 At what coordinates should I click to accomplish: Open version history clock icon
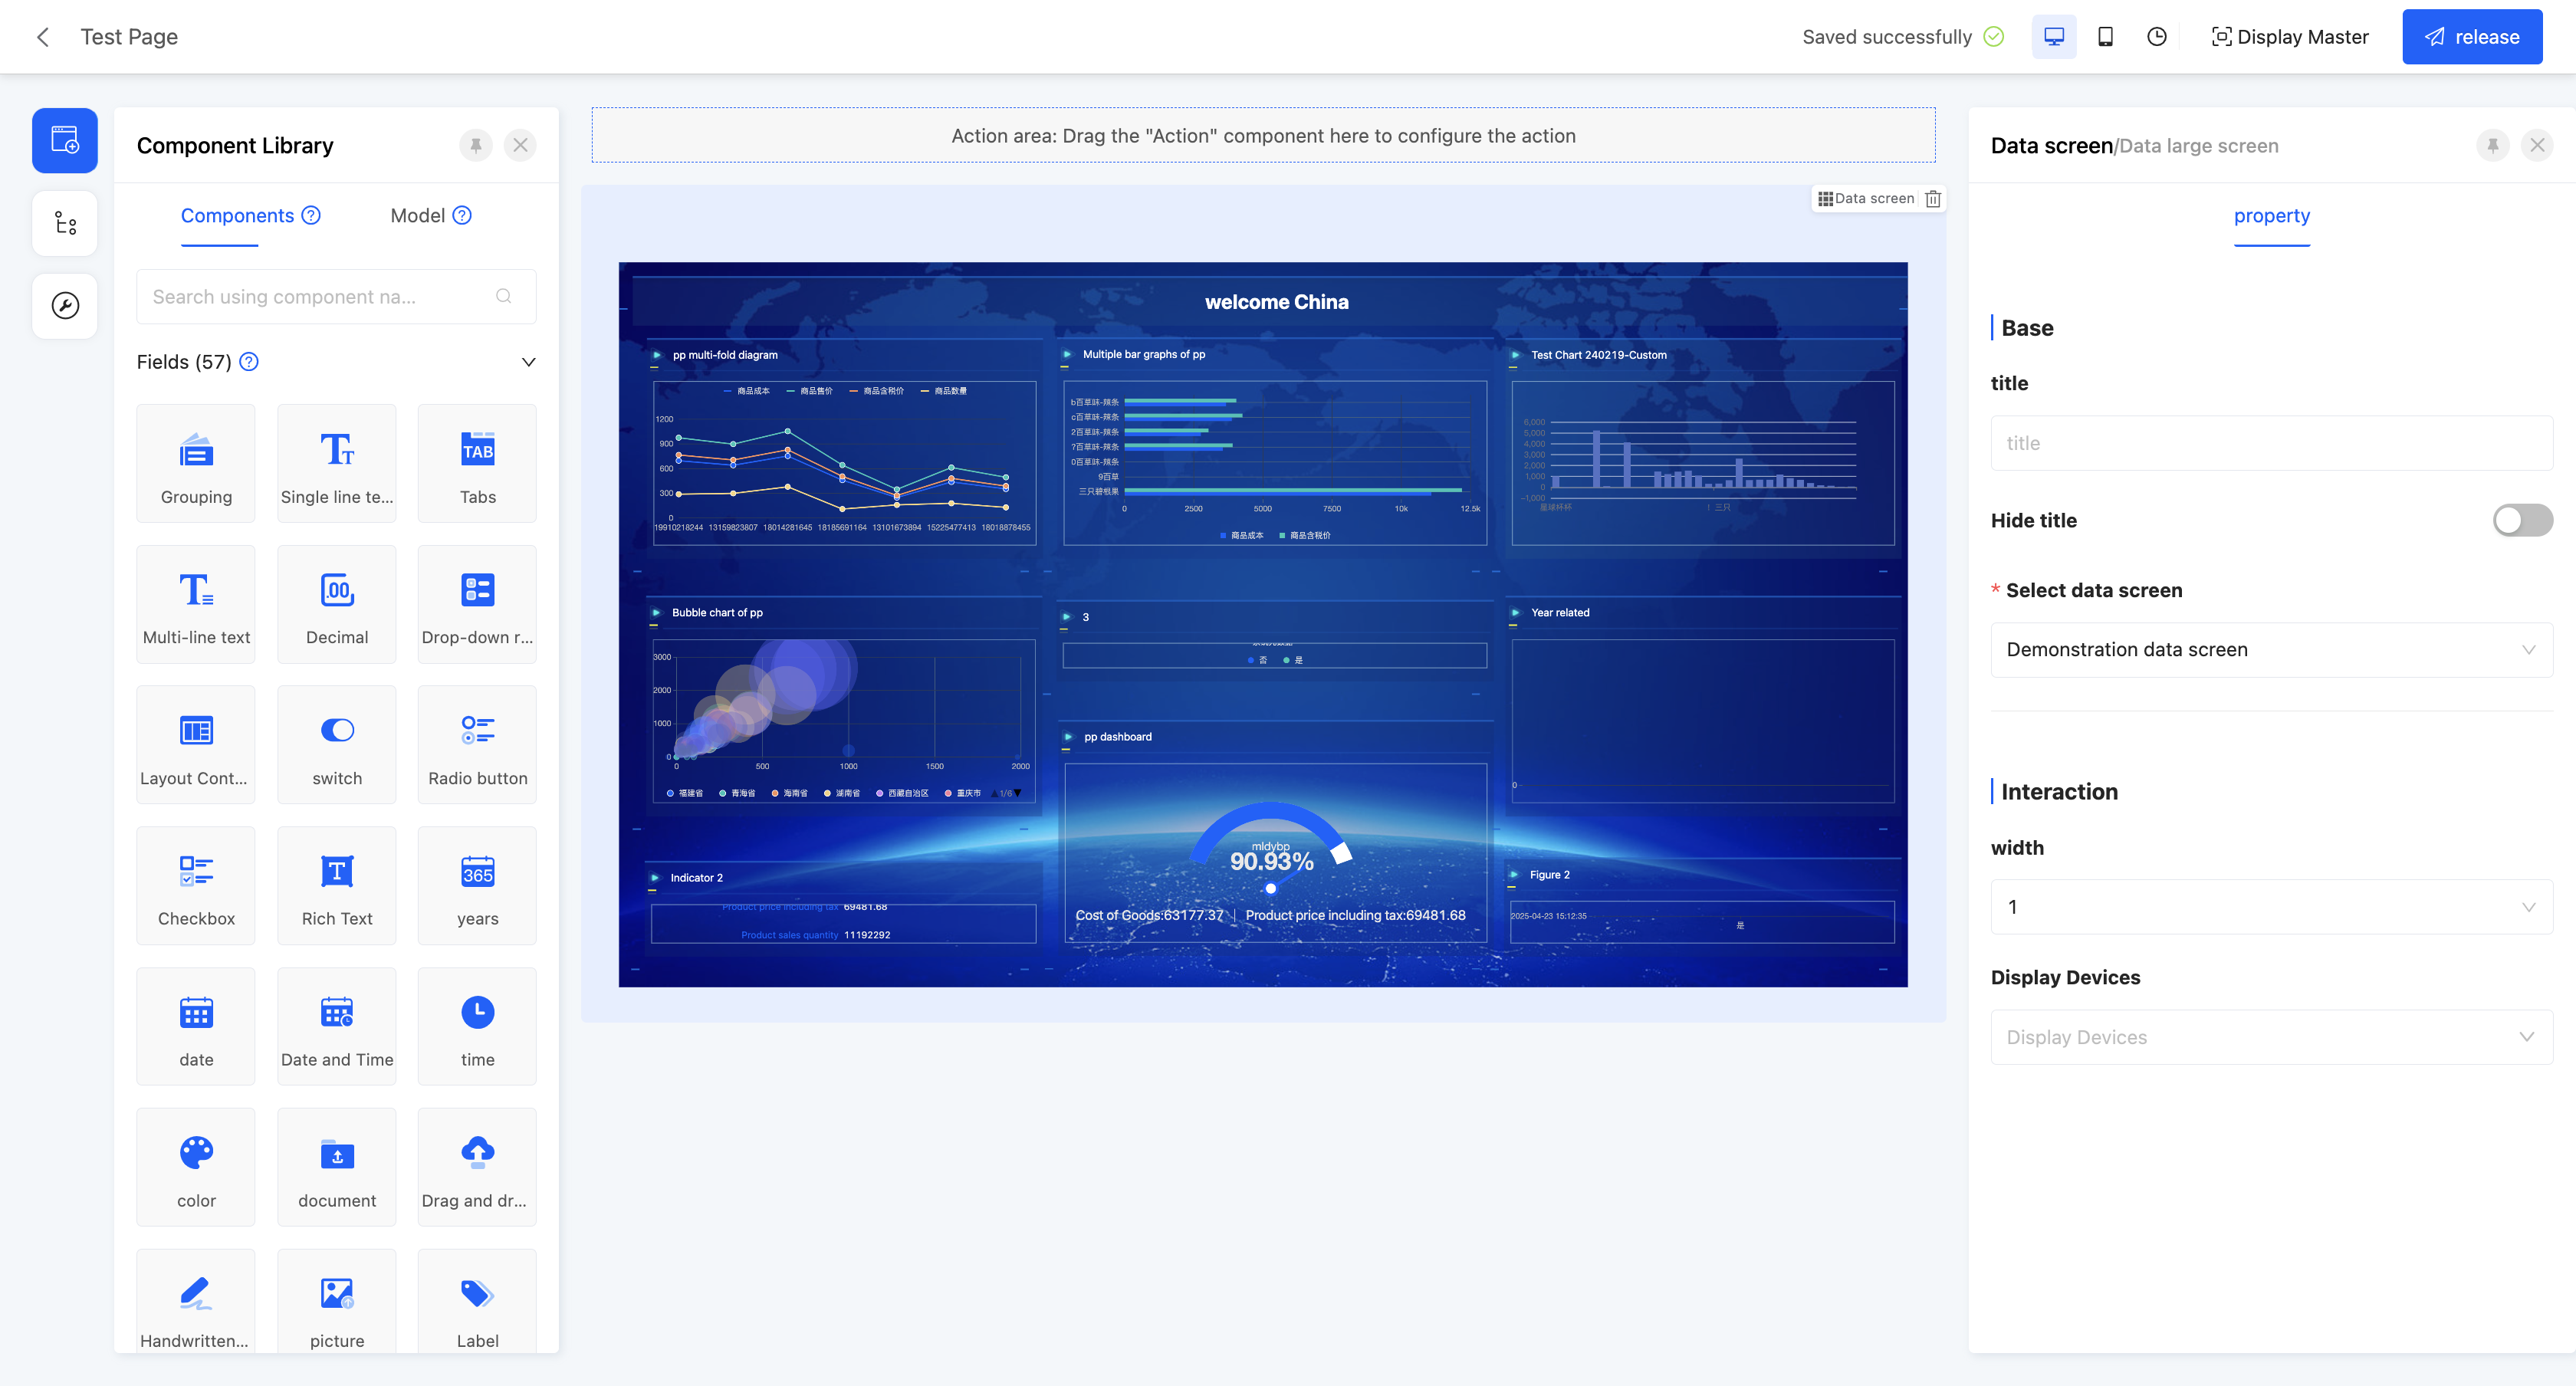[x=2156, y=37]
